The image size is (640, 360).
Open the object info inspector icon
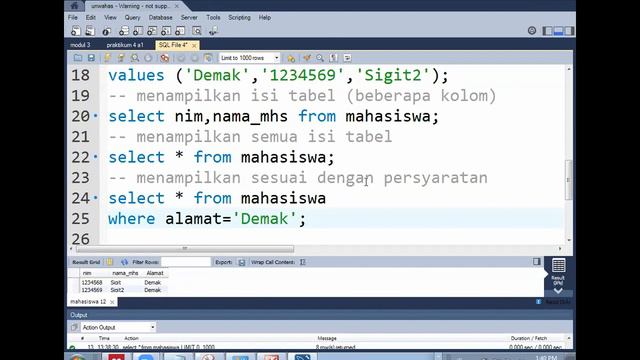coord(107,31)
